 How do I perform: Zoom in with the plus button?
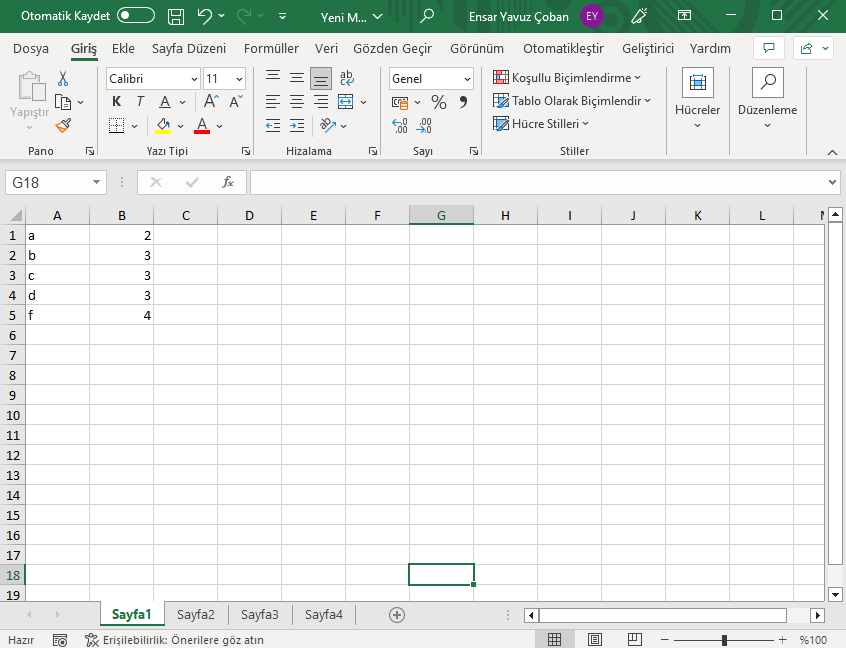coord(783,640)
